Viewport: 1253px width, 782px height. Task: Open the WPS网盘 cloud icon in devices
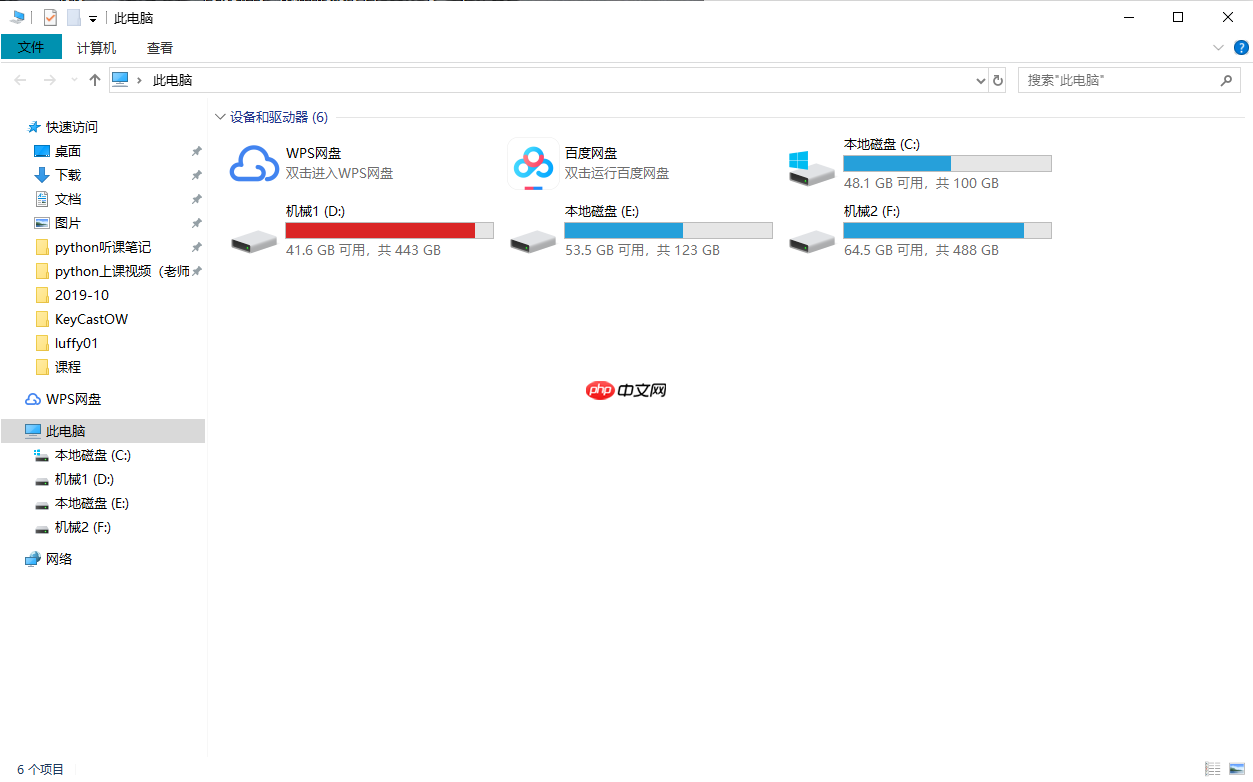tap(254, 164)
